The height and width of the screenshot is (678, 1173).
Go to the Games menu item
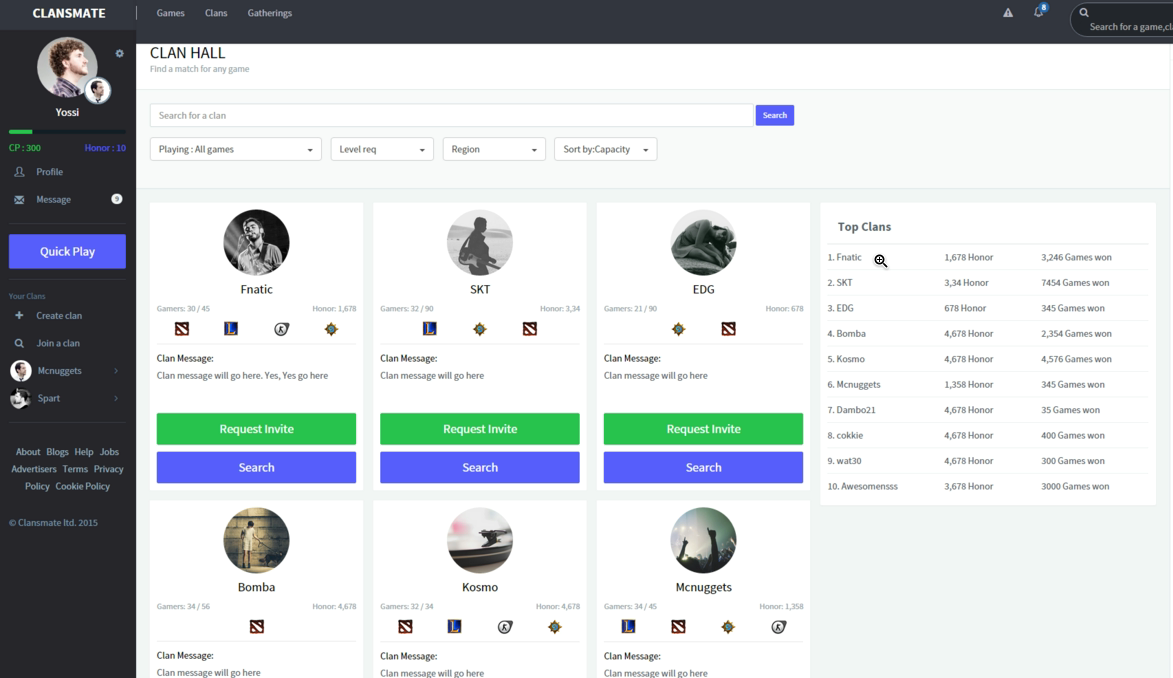tap(171, 13)
